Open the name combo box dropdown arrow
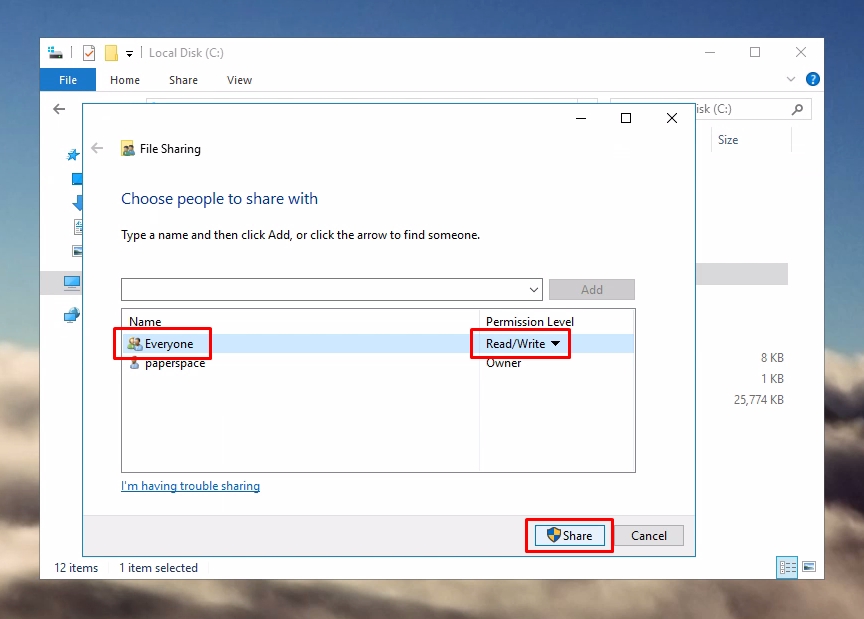Viewport: 864px width, 619px height. tap(533, 289)
